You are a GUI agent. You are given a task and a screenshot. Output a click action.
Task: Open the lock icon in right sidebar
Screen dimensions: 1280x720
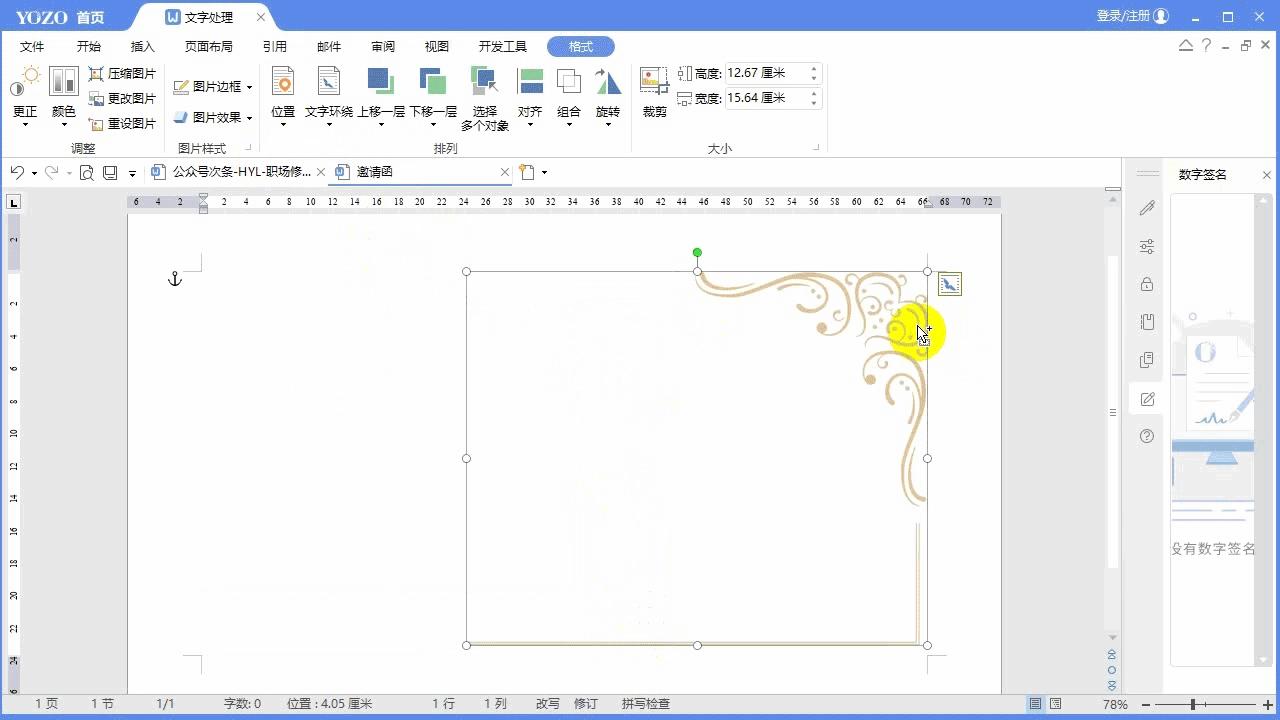pos(1147,284)
